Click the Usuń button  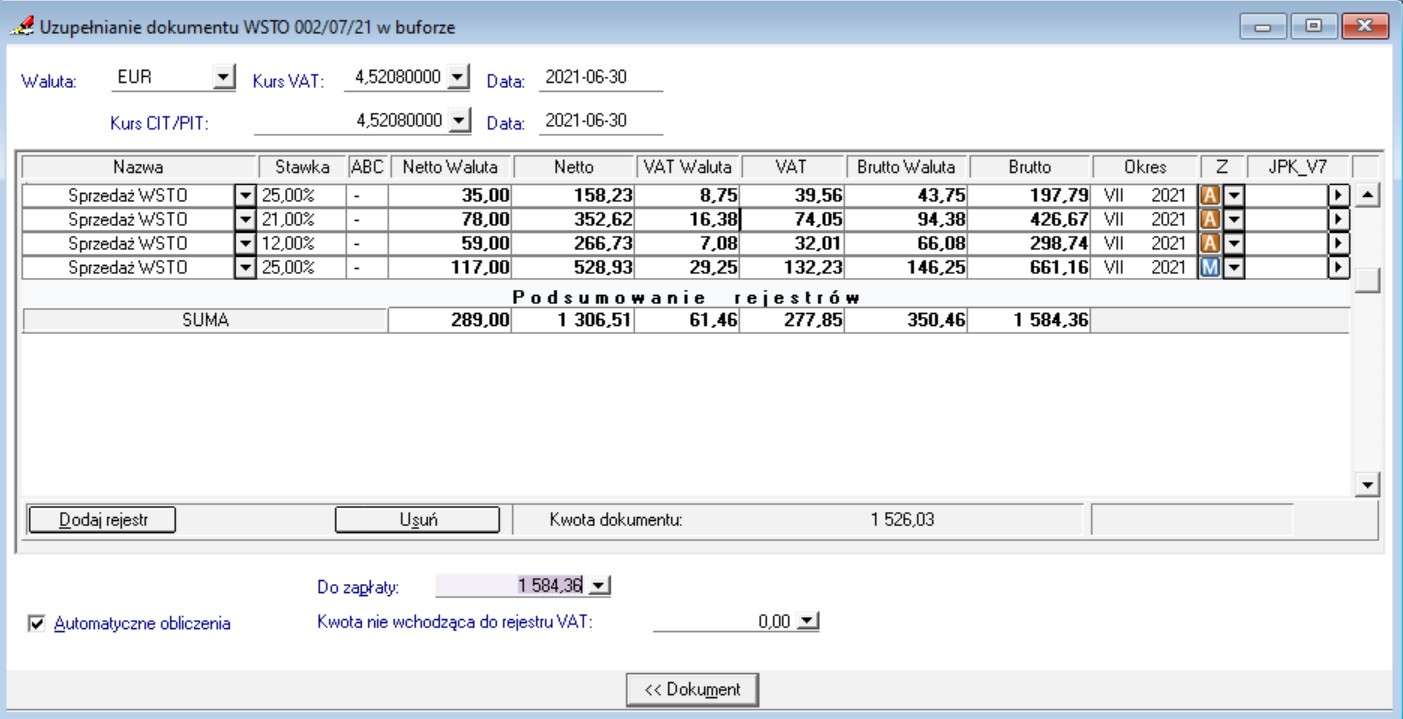(416, 518)
